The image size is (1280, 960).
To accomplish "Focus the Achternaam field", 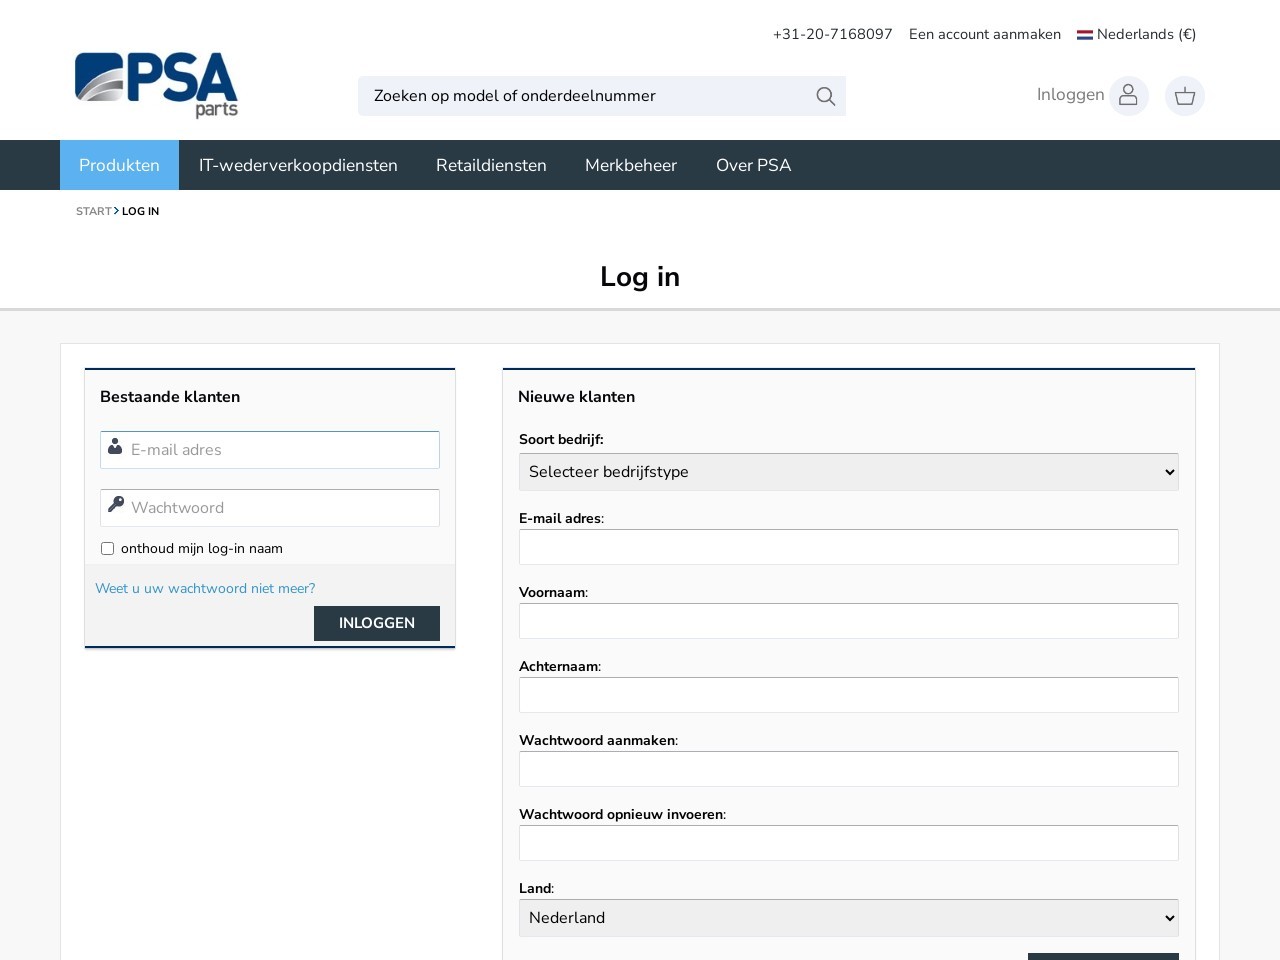I will pyautogui.click(x=848, y=695).
